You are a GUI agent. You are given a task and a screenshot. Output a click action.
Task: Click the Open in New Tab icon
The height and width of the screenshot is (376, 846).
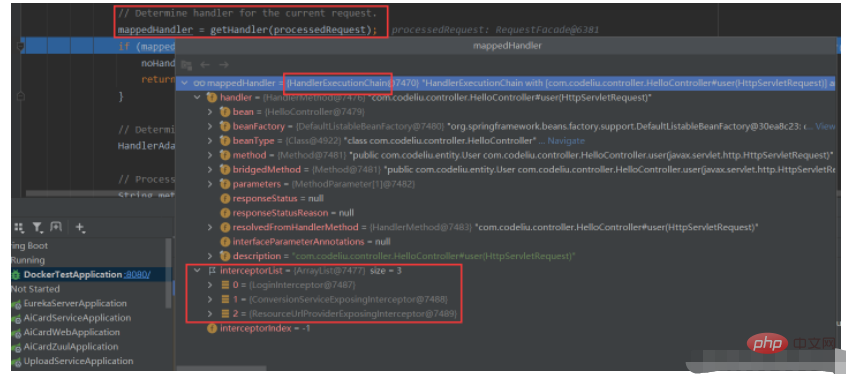point(56,228)
